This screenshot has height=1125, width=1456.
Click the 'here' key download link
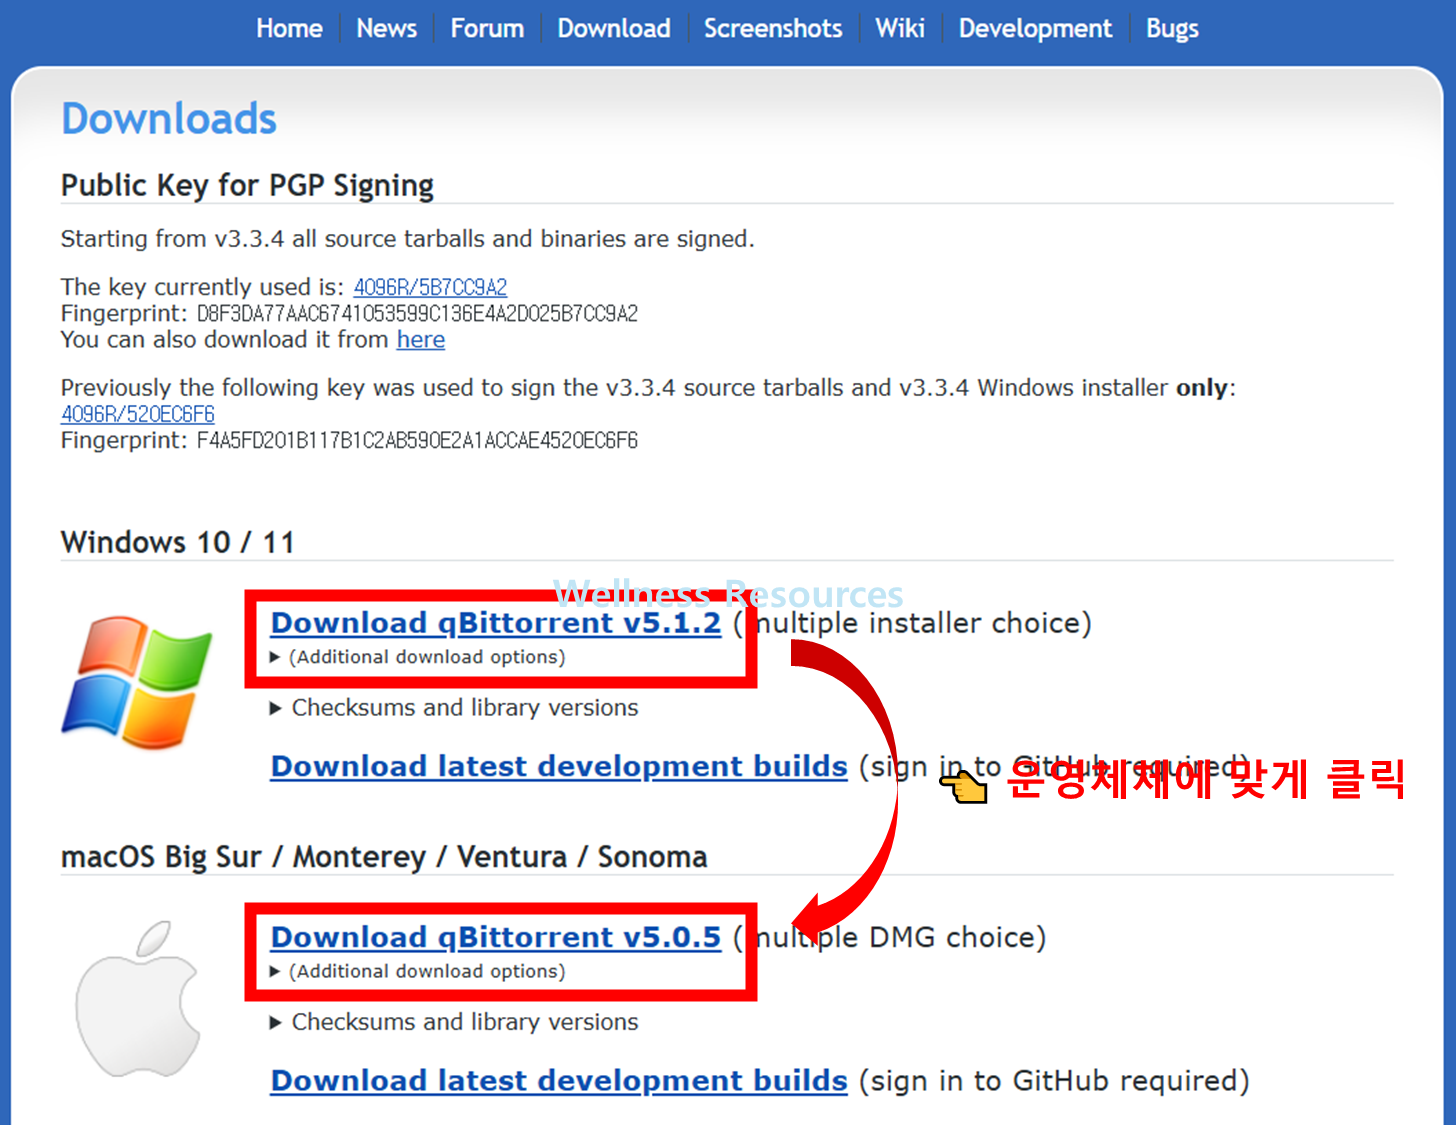point(421,340)
